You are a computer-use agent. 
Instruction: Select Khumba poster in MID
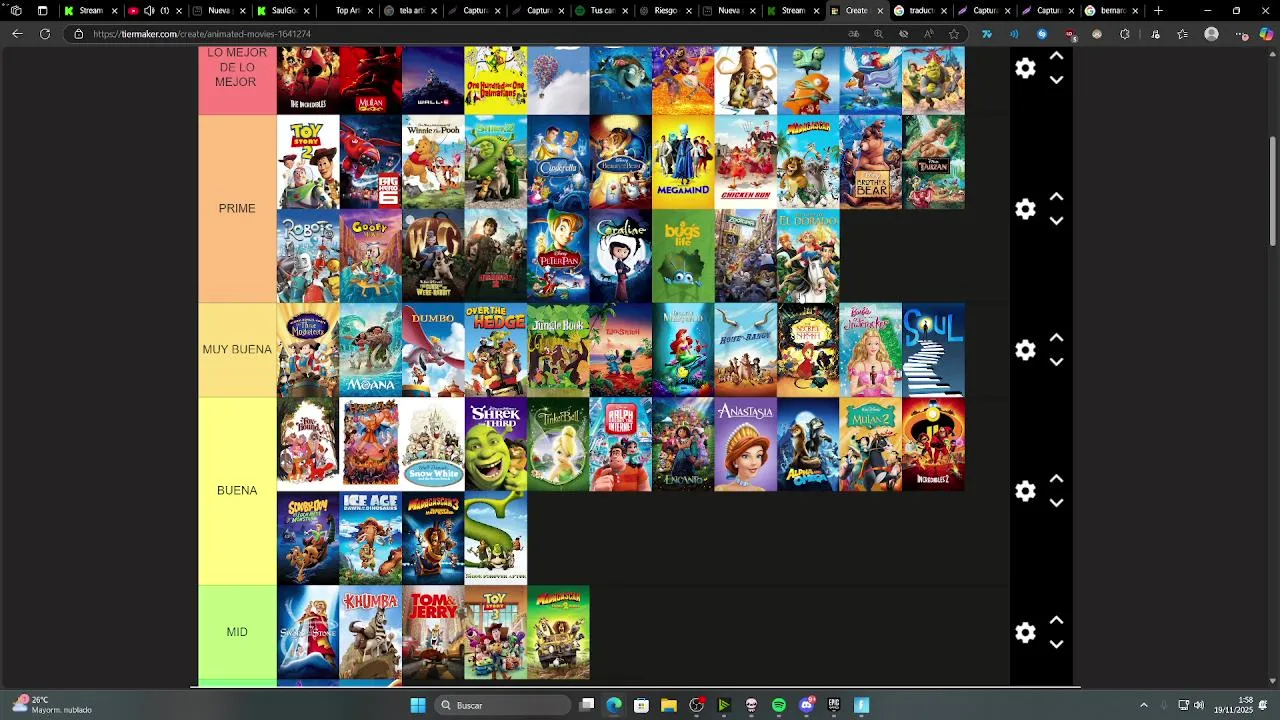370,632
